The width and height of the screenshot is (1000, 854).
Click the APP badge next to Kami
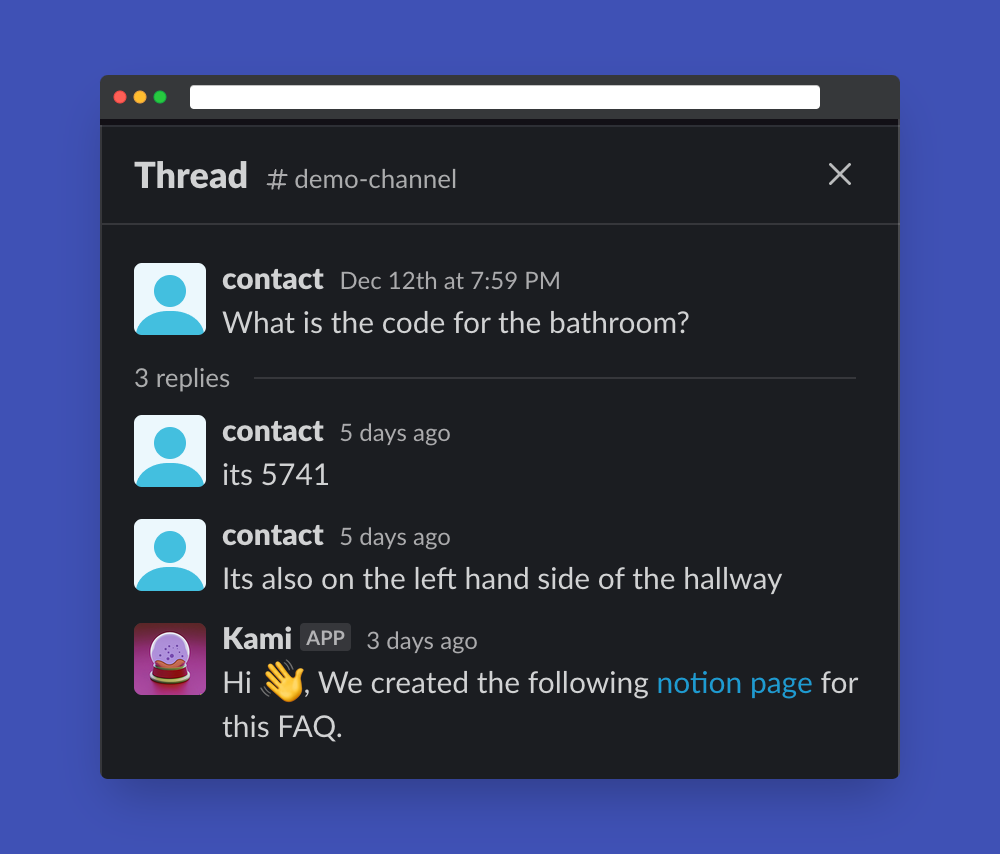(325, 638)
